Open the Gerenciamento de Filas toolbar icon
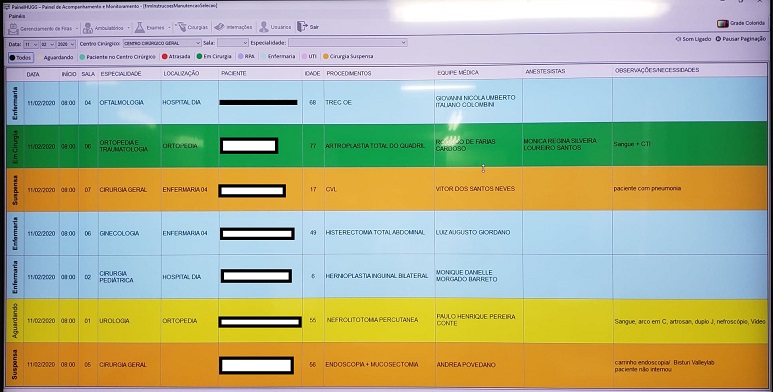Image resolution: width=773 pixels, height=392 pixels. [x=14, y=29]
